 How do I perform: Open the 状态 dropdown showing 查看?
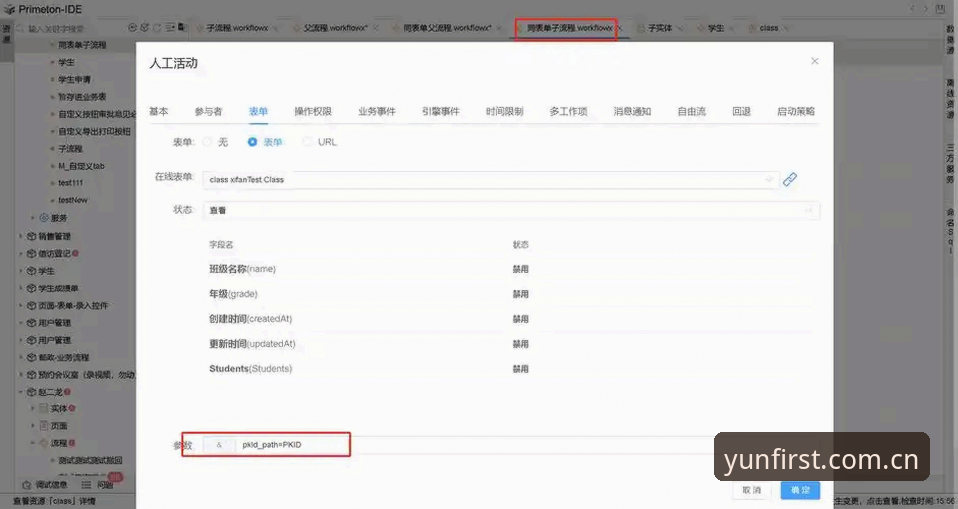tap(511, 210)
